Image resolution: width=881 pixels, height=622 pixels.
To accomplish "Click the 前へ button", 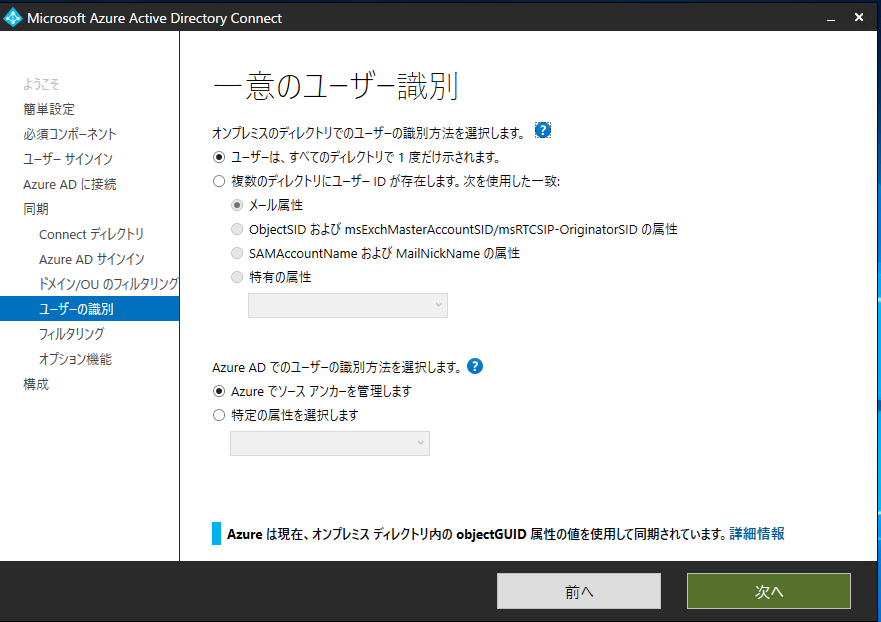I will [579, 591].
